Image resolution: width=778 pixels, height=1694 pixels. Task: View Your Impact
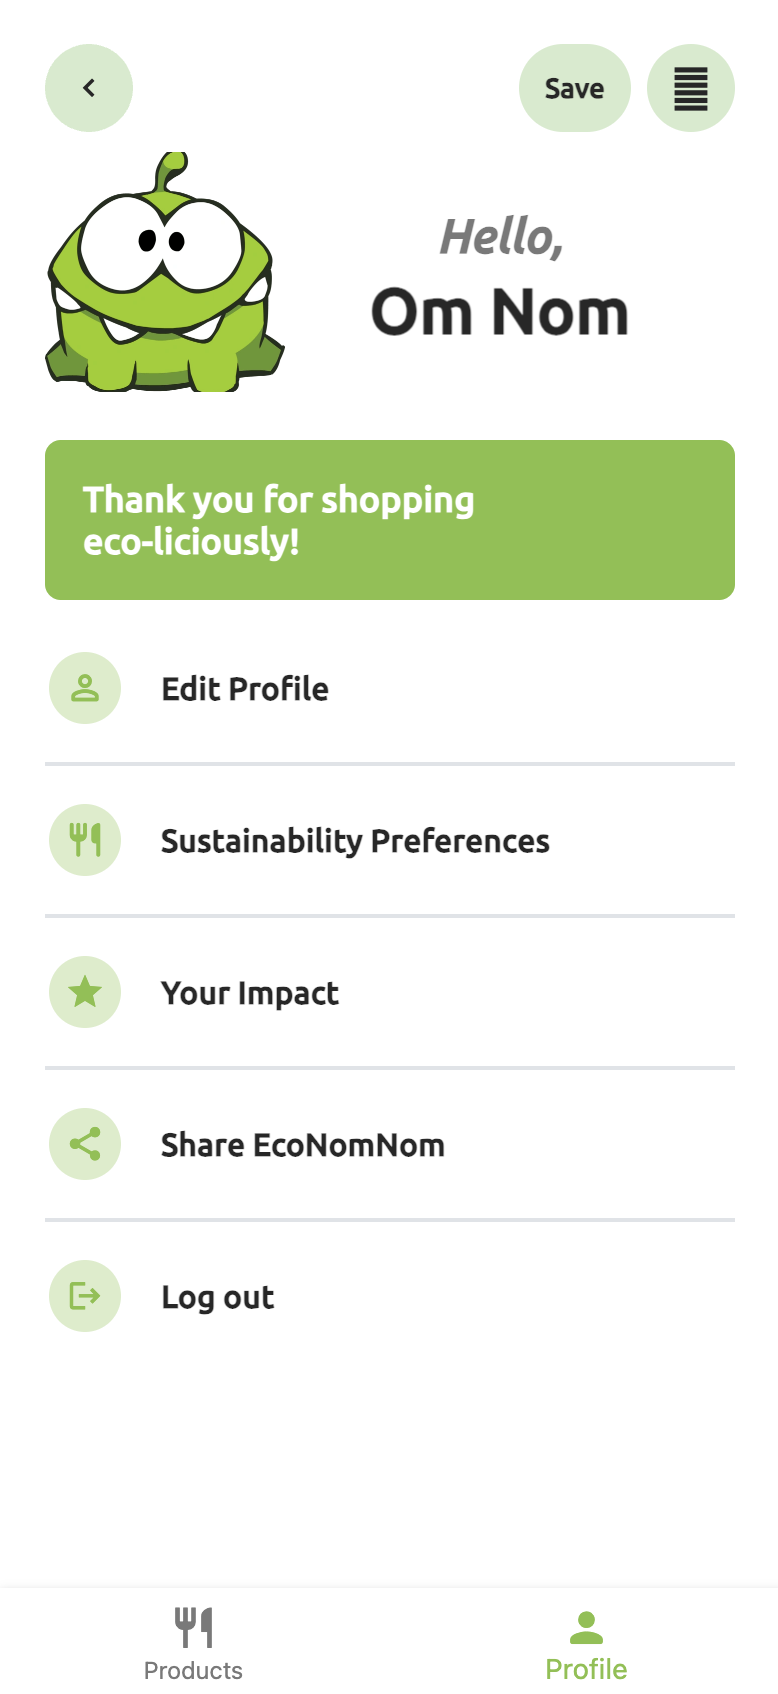tap(250, 993)
